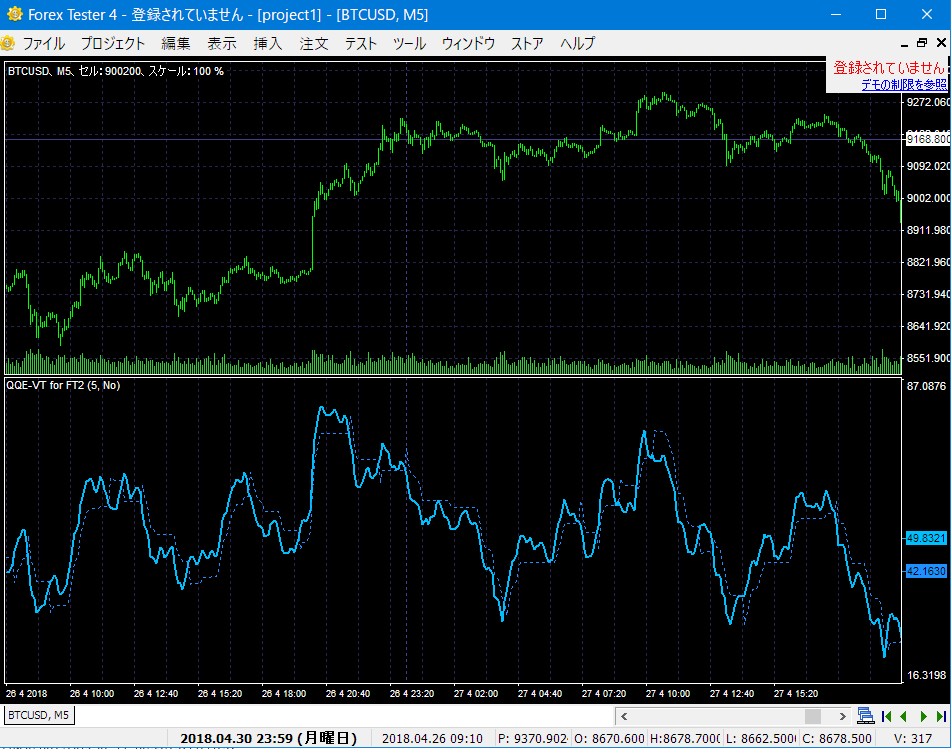Close the inner chart window
951x749 pixels.
click(941, 42)
